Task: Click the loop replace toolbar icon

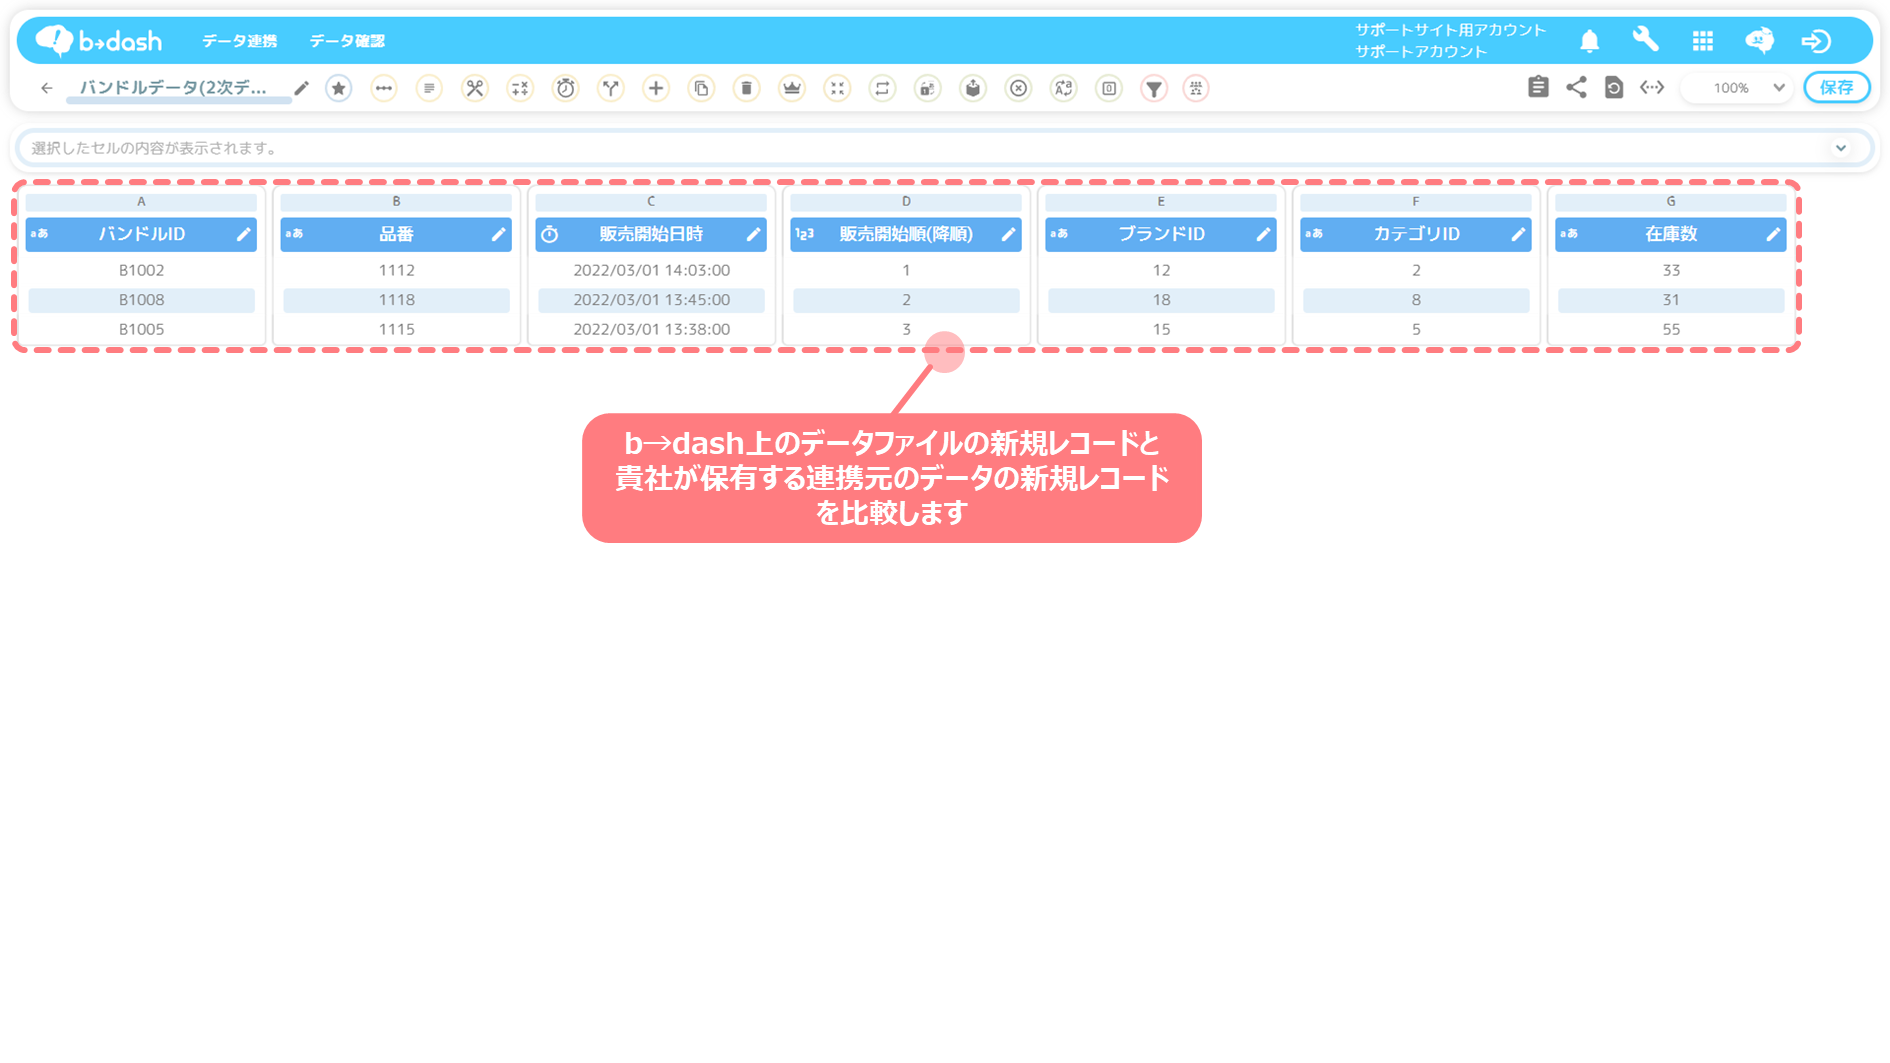Action: [x=882, y=88]
